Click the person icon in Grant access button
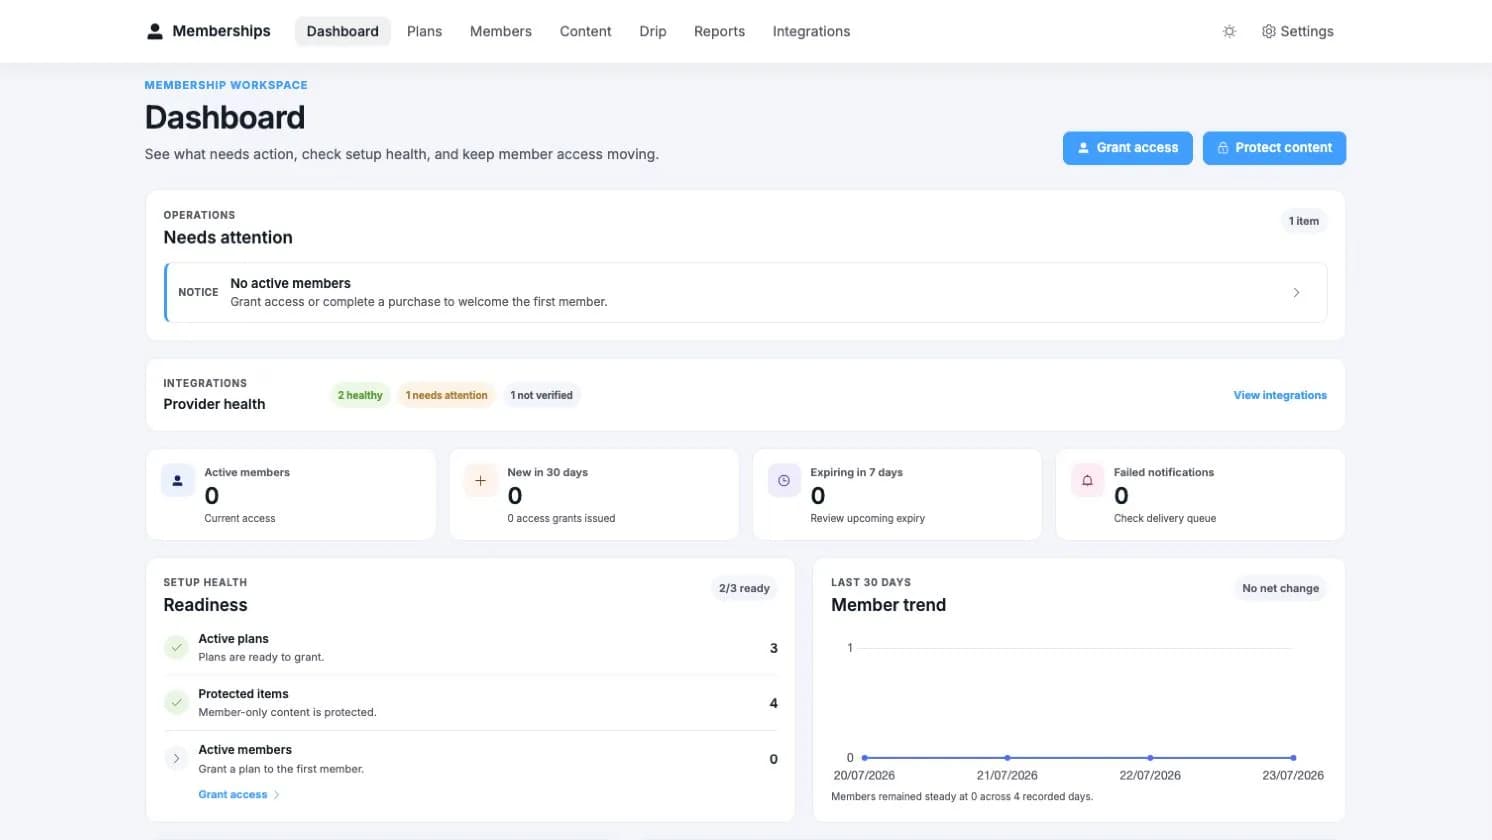This screenshot has height=840, width=1492. point(1083,148)
